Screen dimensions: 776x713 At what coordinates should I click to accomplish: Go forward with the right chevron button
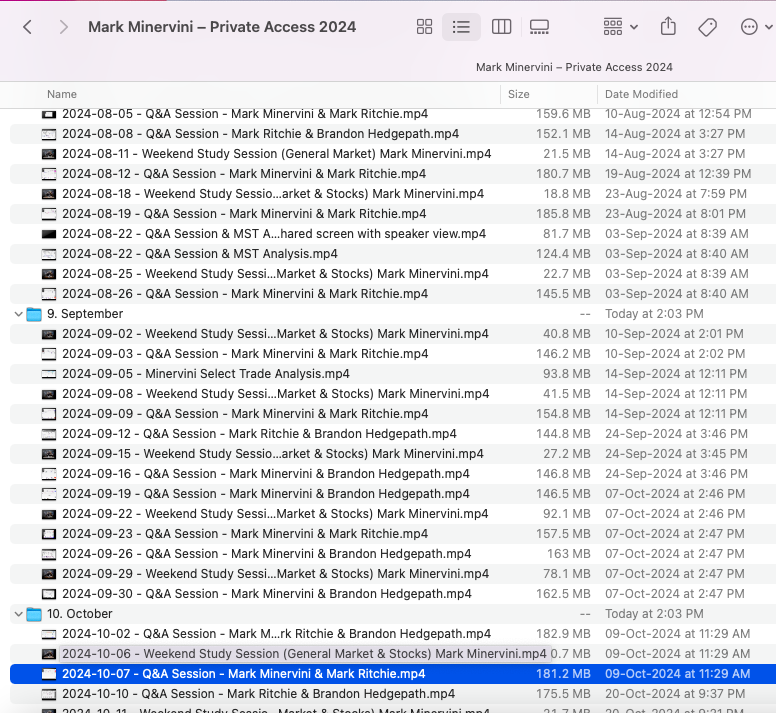click(63, 27)
